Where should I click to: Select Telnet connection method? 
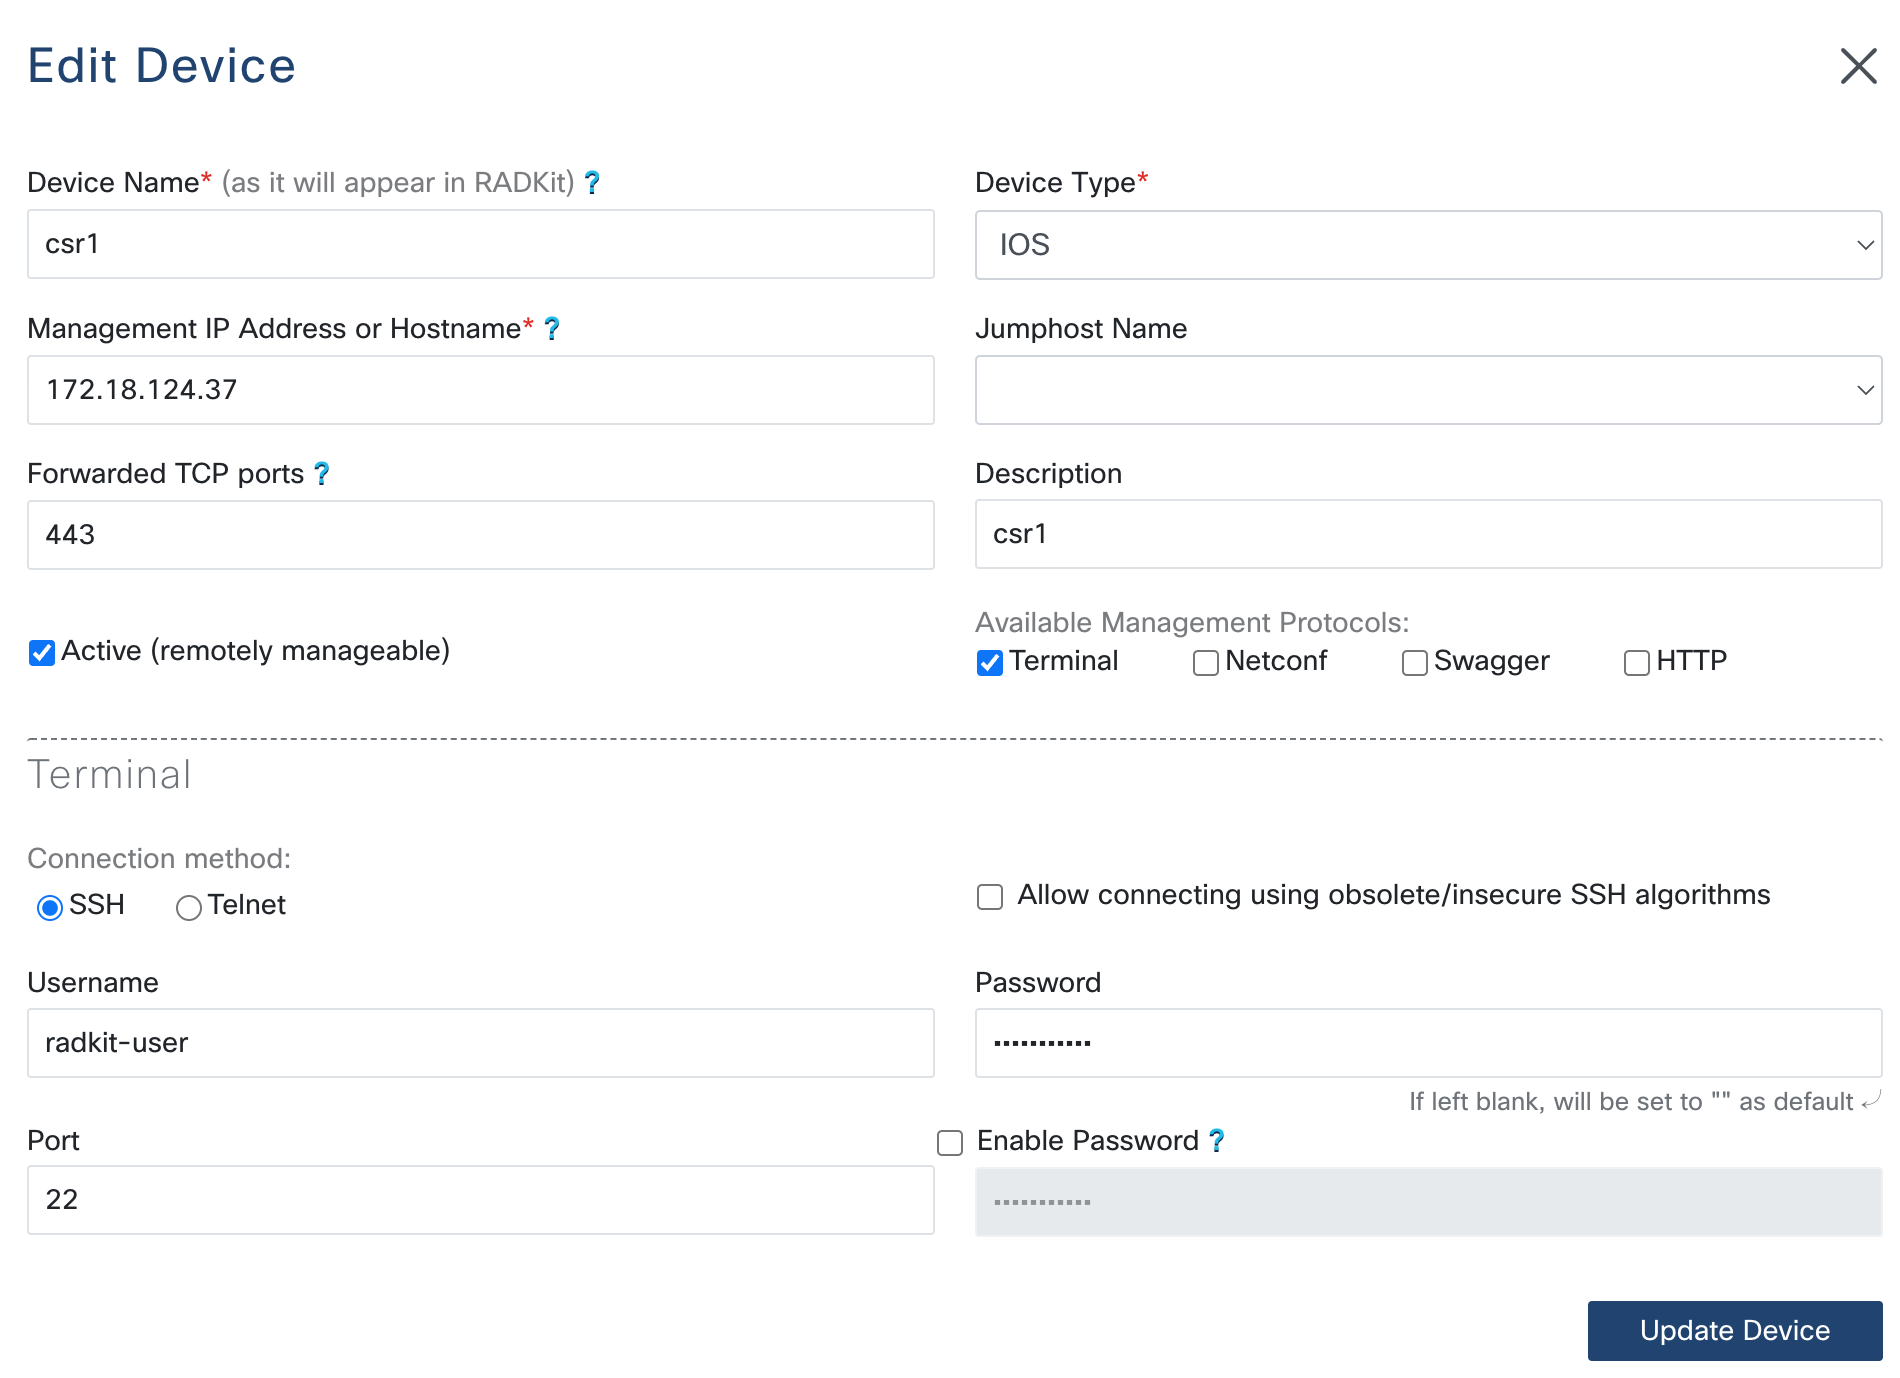(189, 908)
